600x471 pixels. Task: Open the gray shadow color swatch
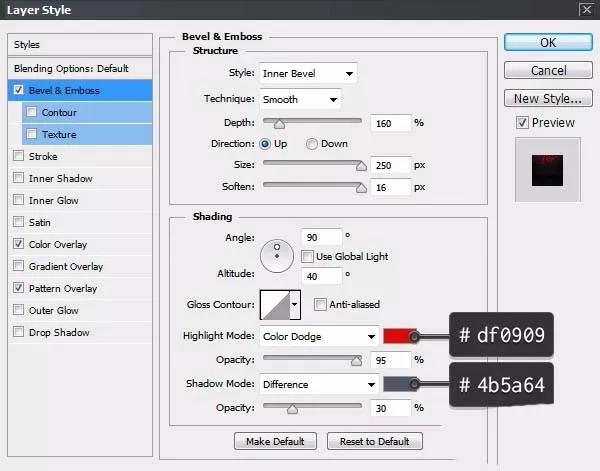(399, 384)
